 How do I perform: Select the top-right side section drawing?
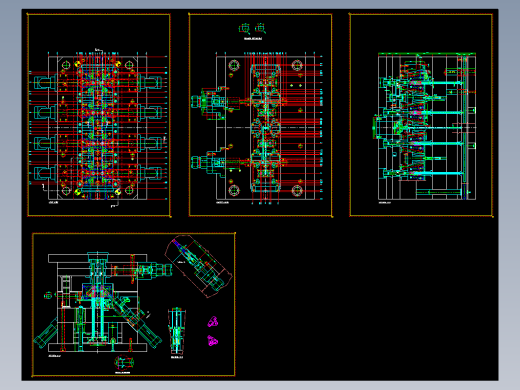(x=425, y=127)
